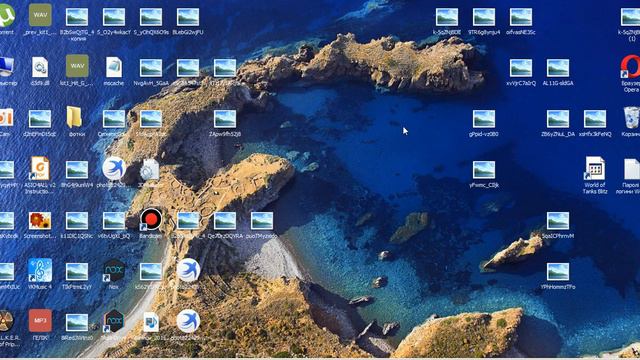Select the _prev_kit1 WAV file

(x=40, y=16)
